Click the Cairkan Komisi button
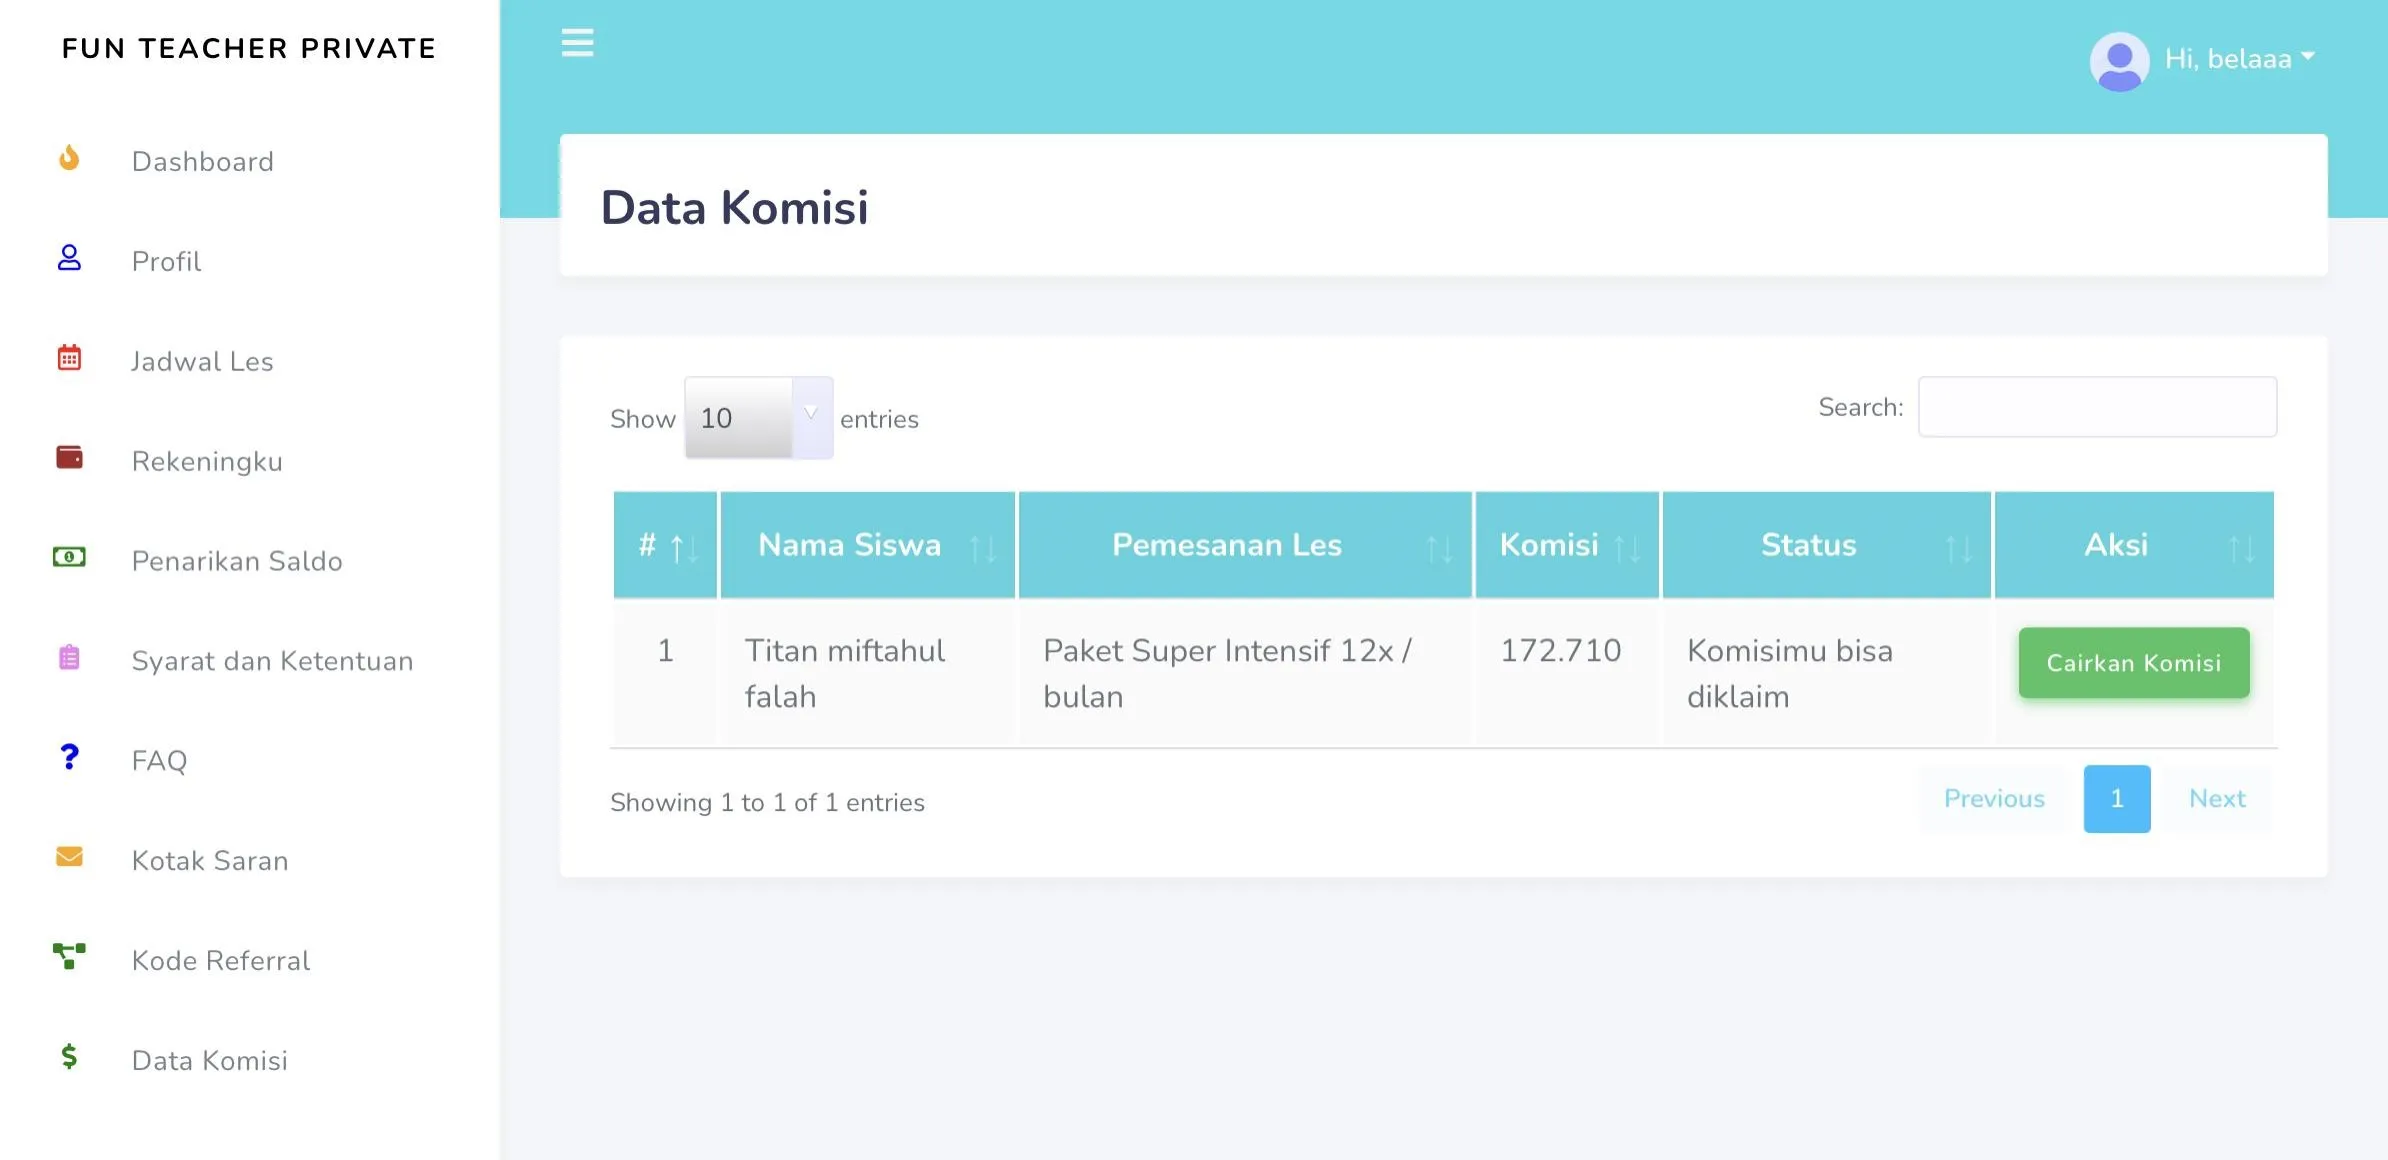 coord(2134,662)
